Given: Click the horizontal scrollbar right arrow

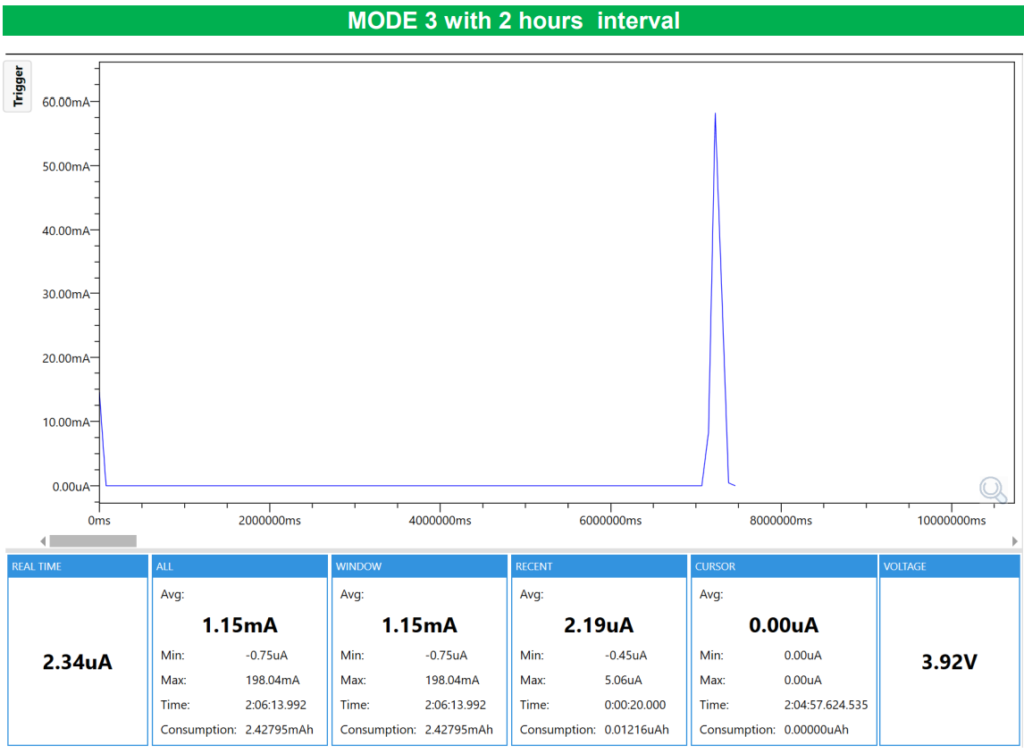Looking at the screenshot, I should (1015, 541).
